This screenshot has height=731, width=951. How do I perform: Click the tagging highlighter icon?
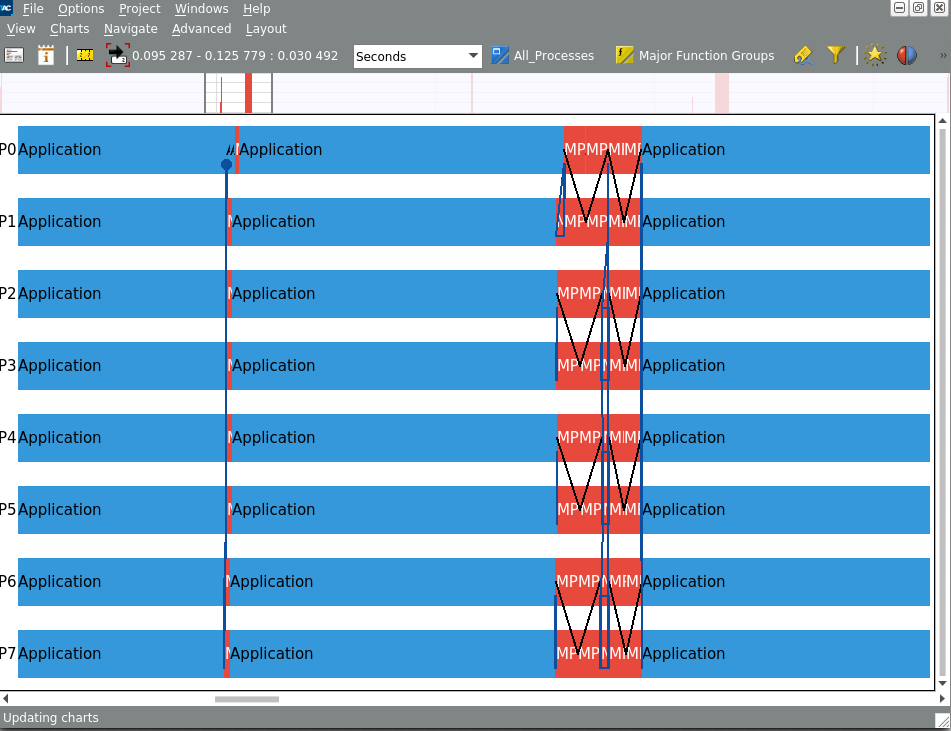pos(803,55)
